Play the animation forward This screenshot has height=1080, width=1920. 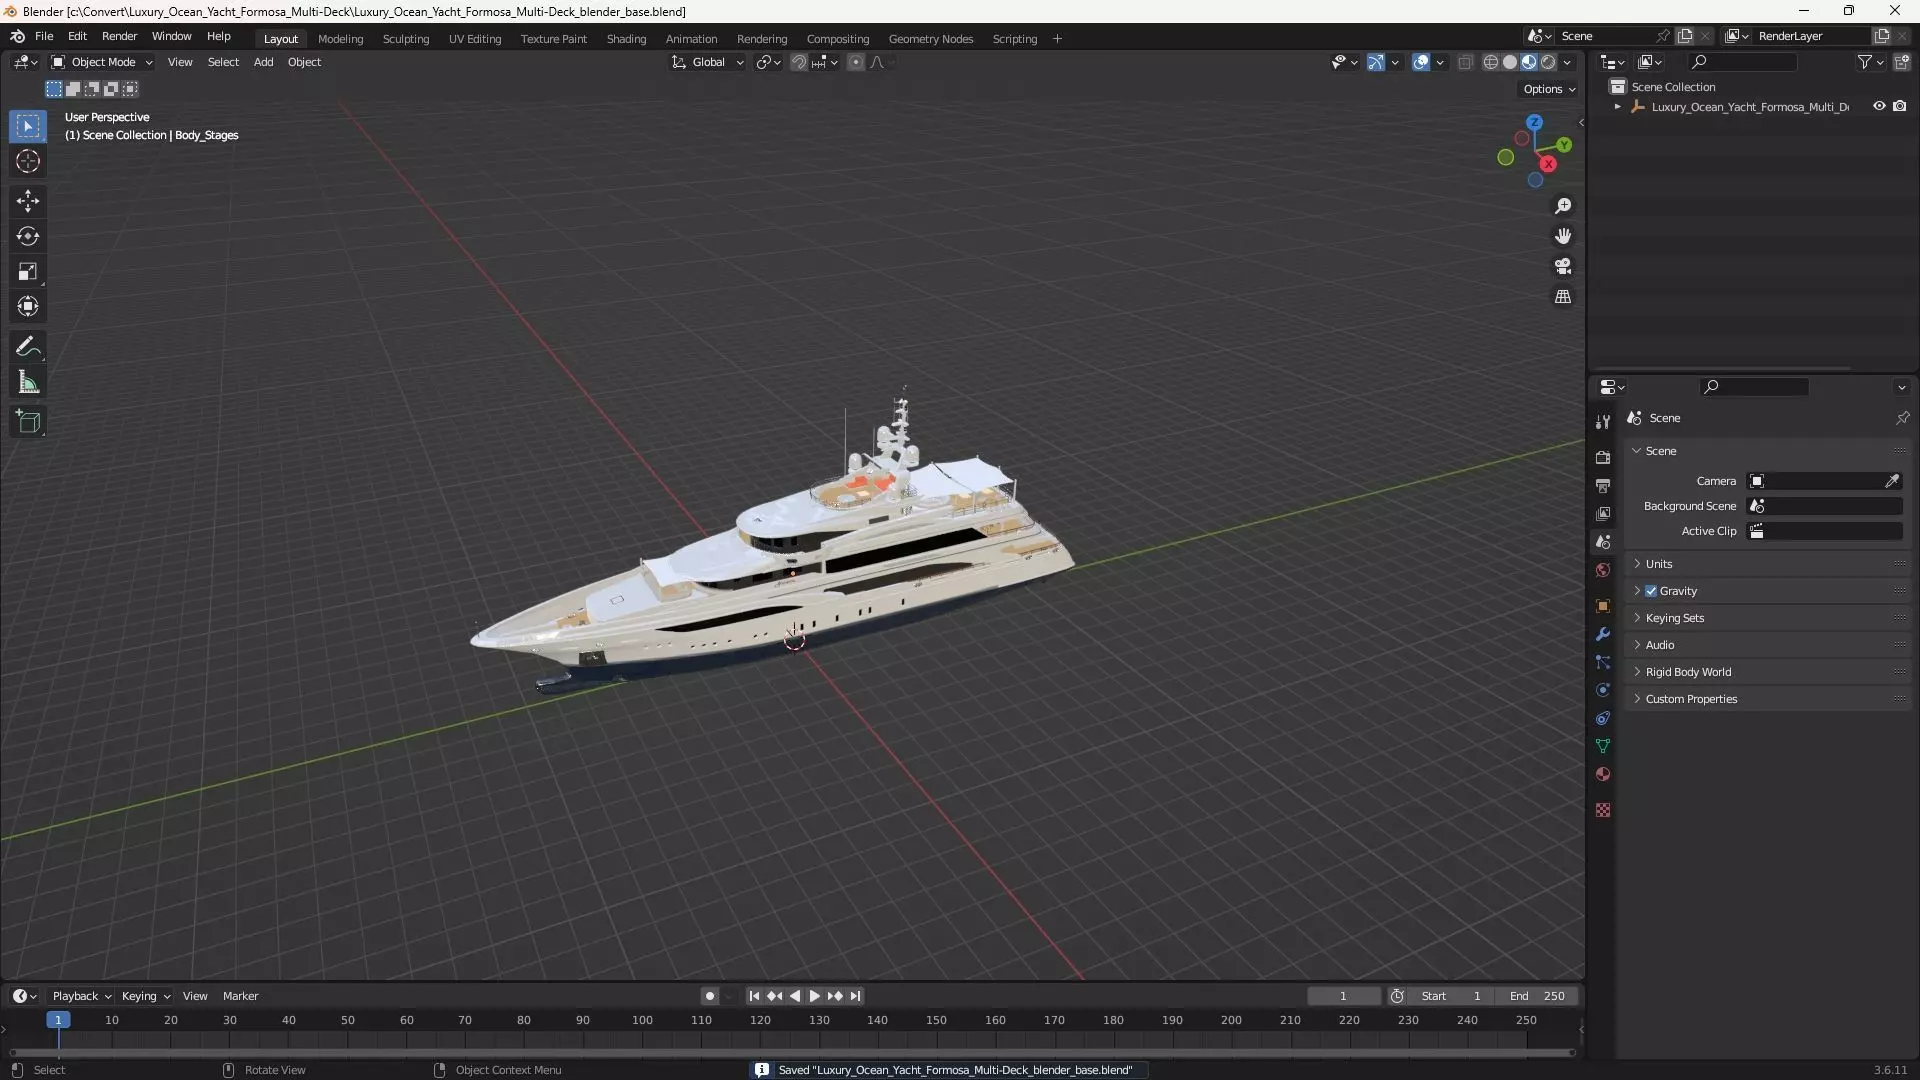[x=814, y=996]
